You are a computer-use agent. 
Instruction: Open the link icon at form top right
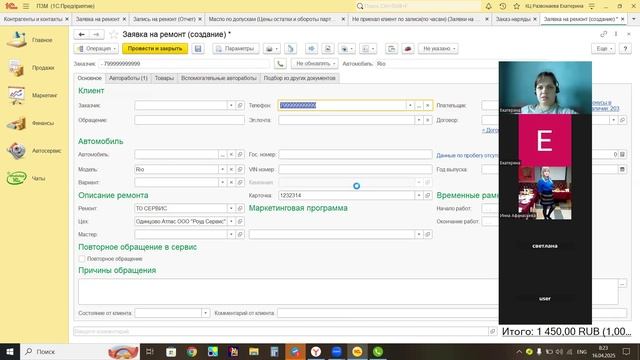pos(604,34)
